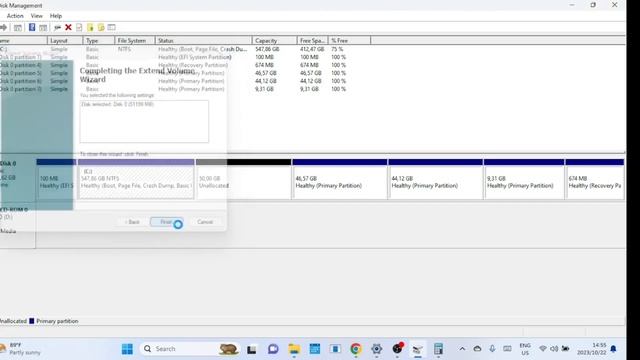Click the Back button in the wizard

click(132, 222)
